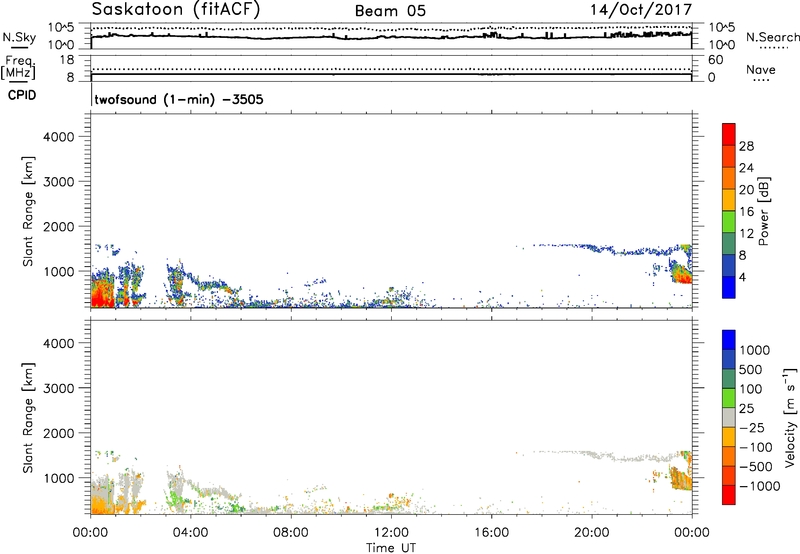Click the '100' label on the velocity color bar
Viewport: 800px width, 554px height.
(x=751, y=389)
